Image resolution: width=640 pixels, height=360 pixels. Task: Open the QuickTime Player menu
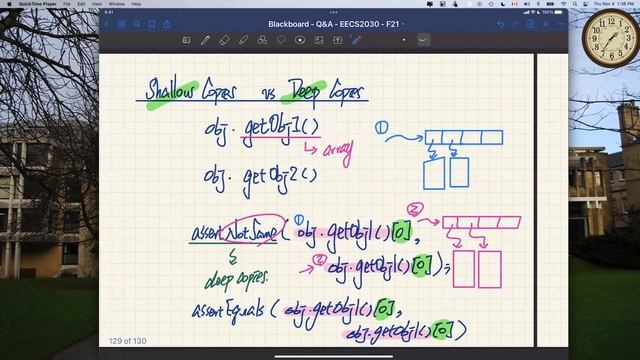click(38, 4)
